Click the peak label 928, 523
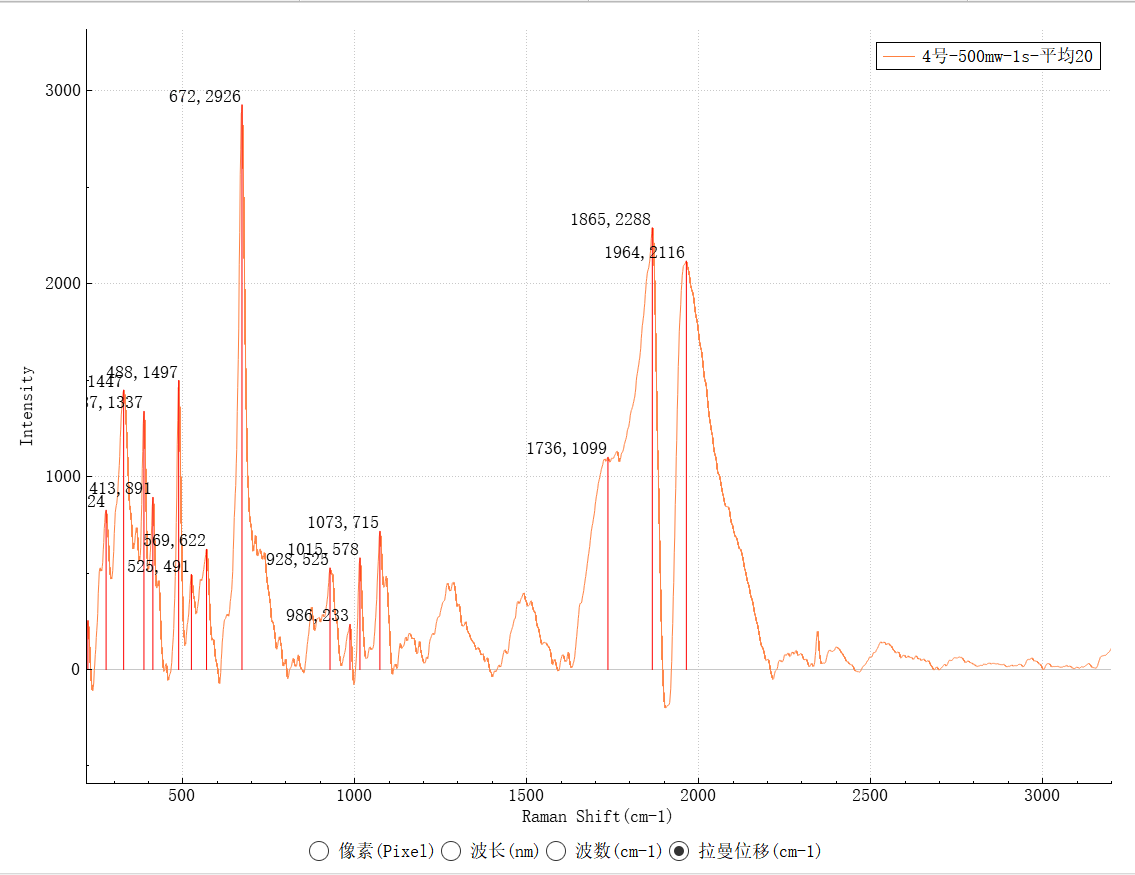 [297, 559]
